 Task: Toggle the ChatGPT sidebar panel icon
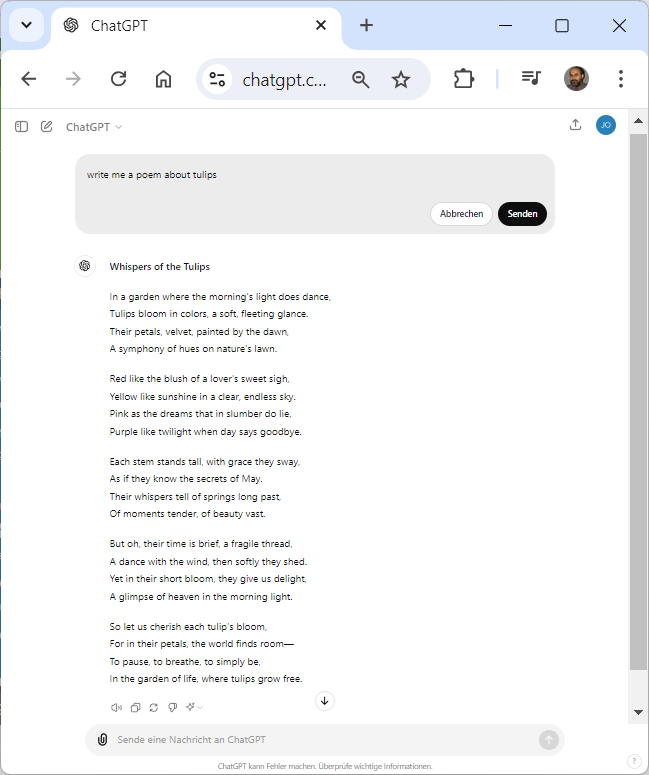click(21, 127)
